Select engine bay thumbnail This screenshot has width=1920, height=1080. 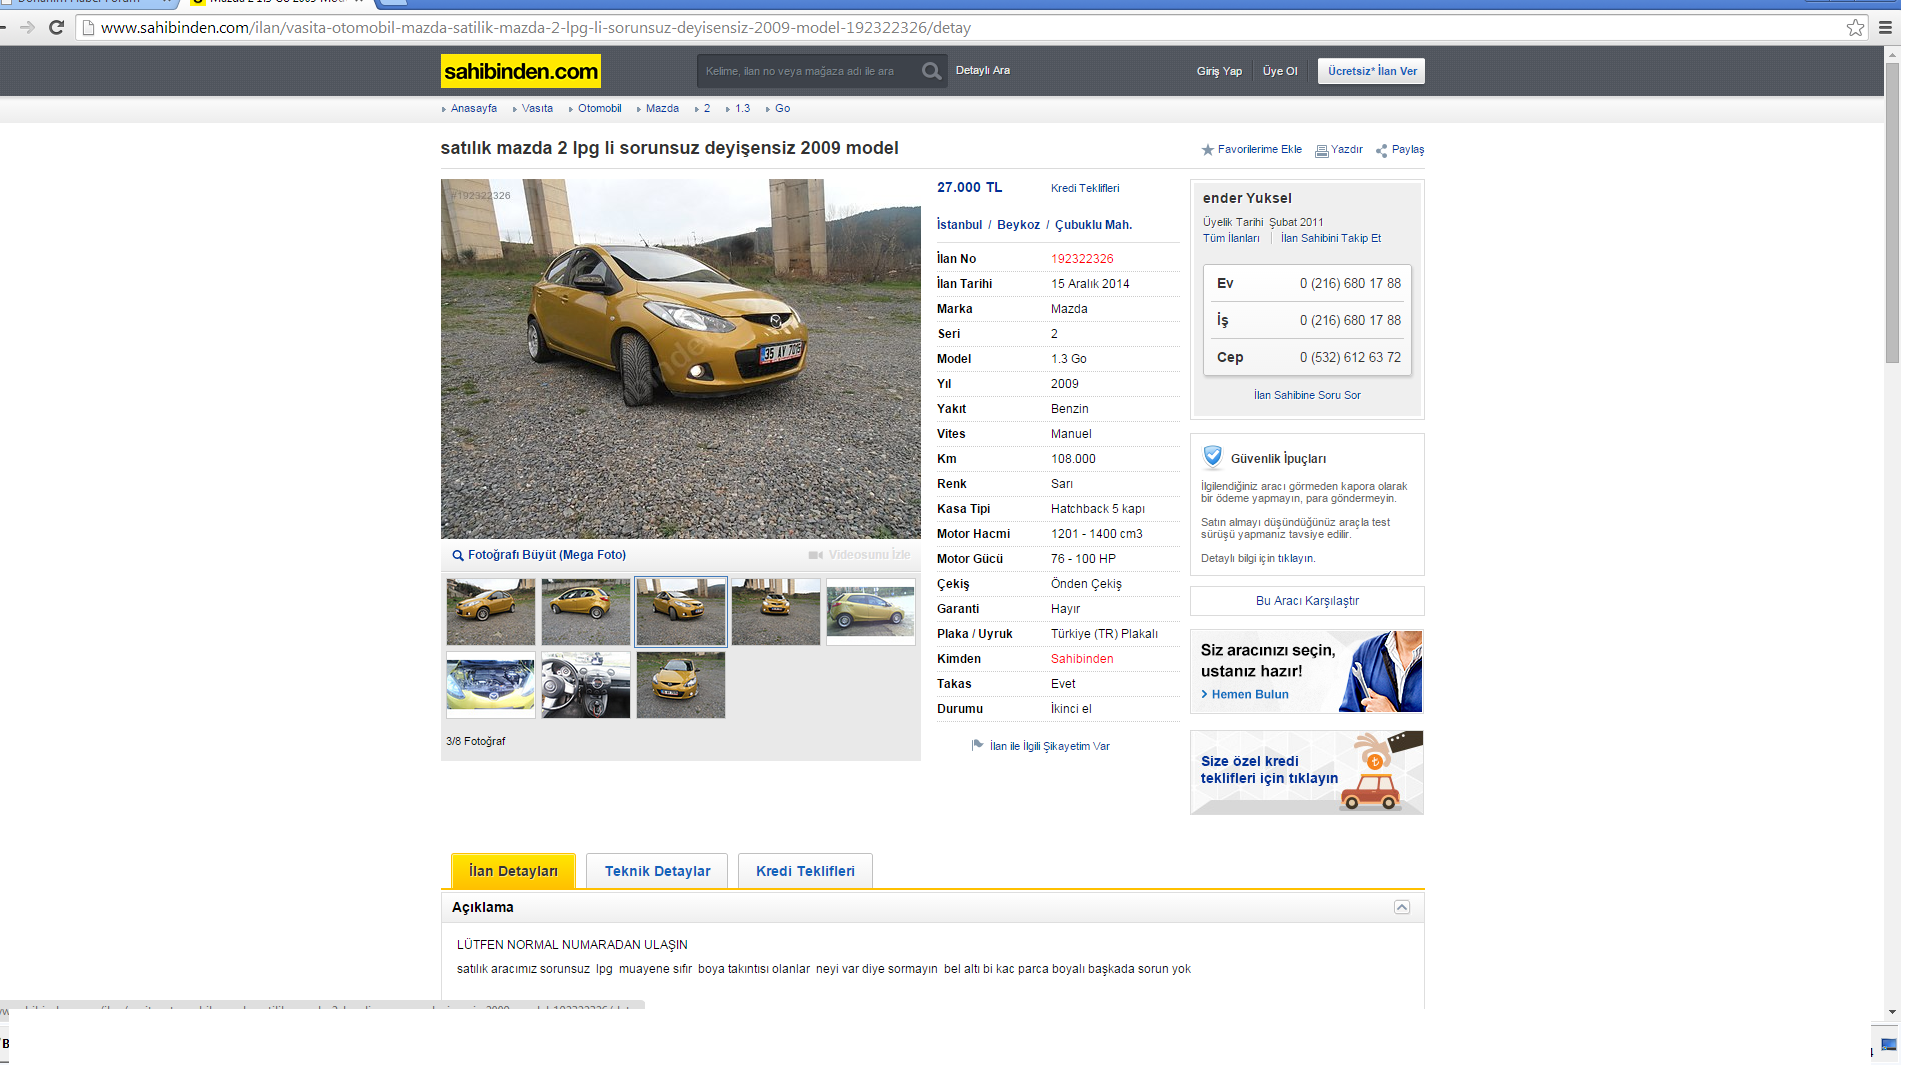point(491,685)
